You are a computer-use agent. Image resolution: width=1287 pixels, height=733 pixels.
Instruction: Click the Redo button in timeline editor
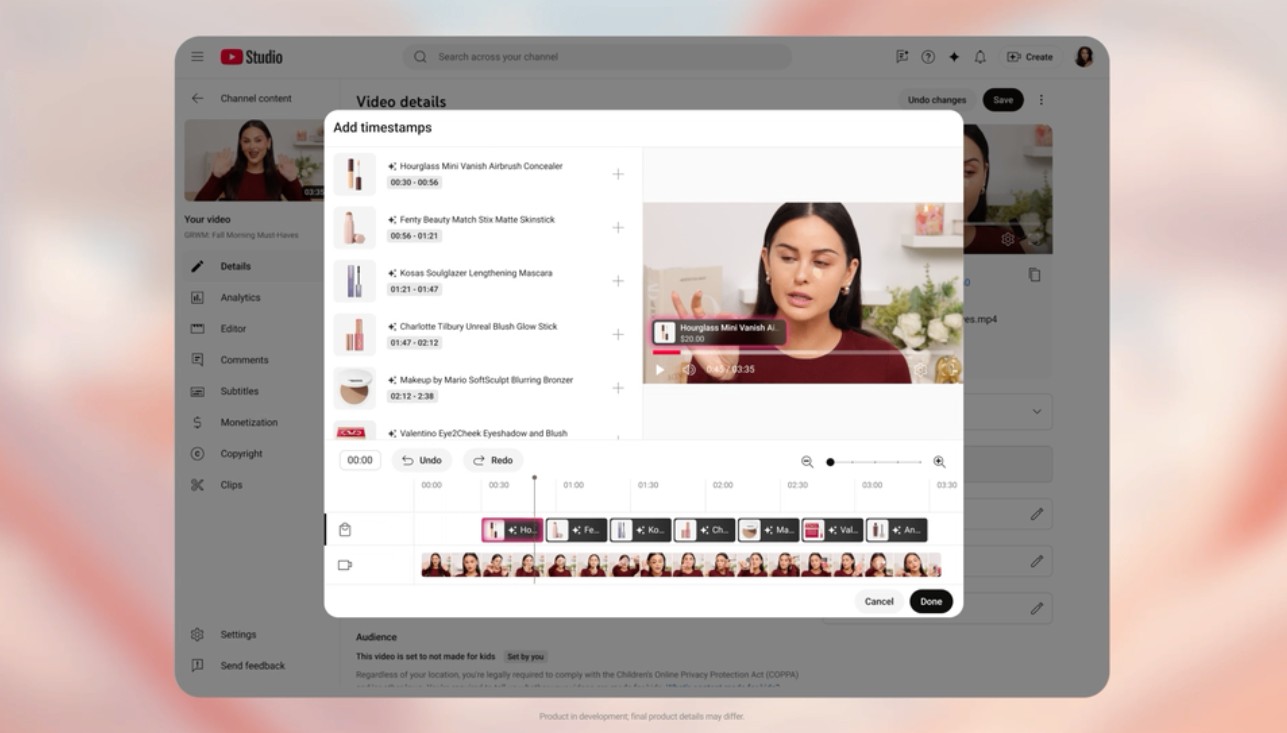coord(493,461)
